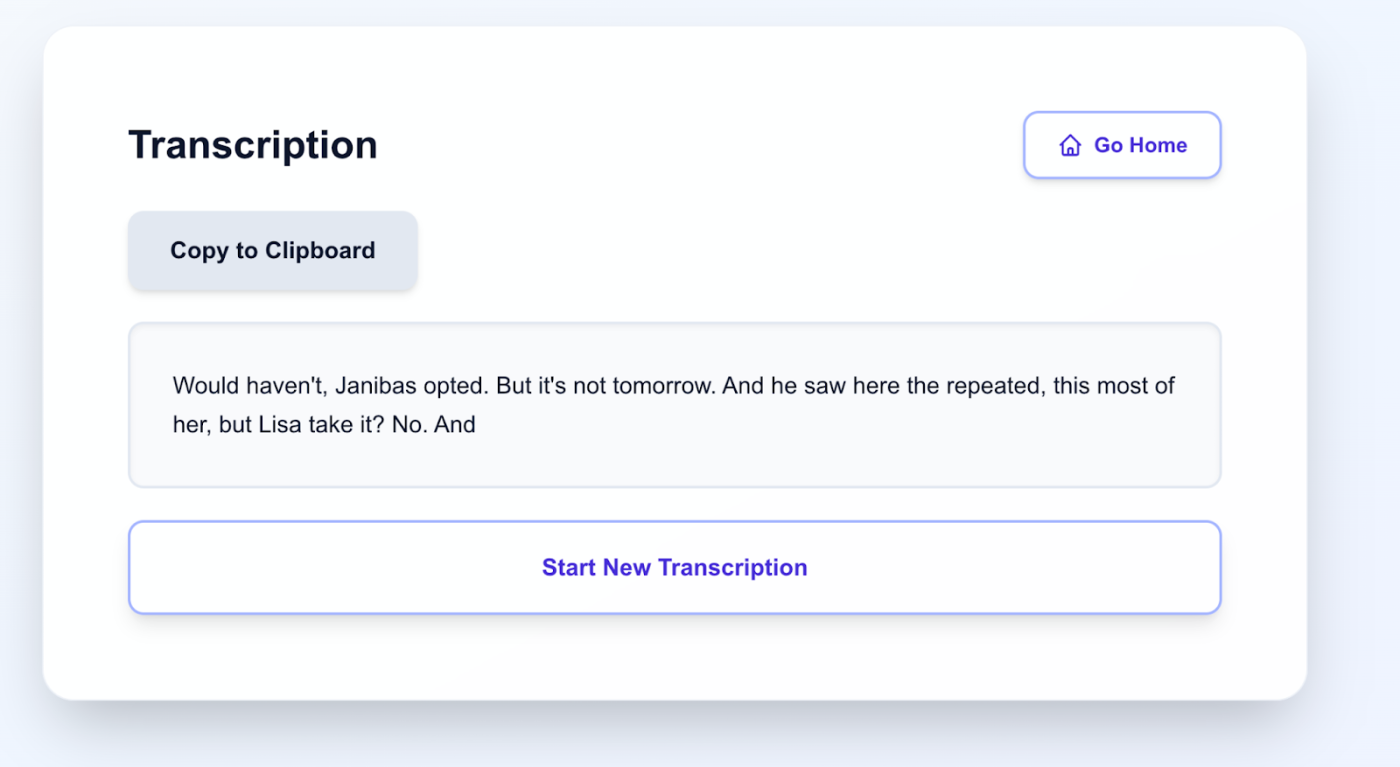Click the 'Go Home' label text
This screenshot has width=1400, height=767.
(x=1140, y=145)
